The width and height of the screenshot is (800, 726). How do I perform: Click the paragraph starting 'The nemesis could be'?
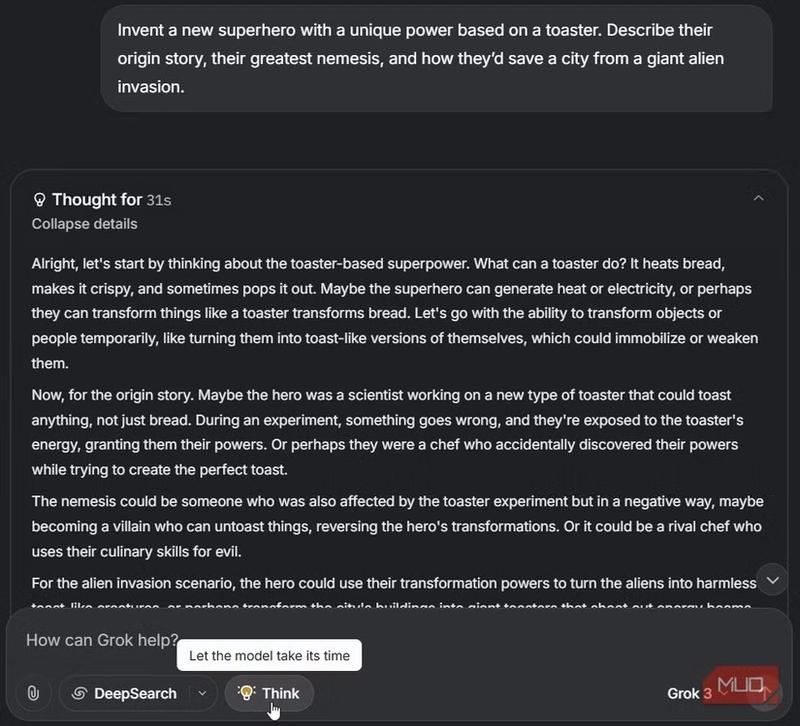(396, 526)
